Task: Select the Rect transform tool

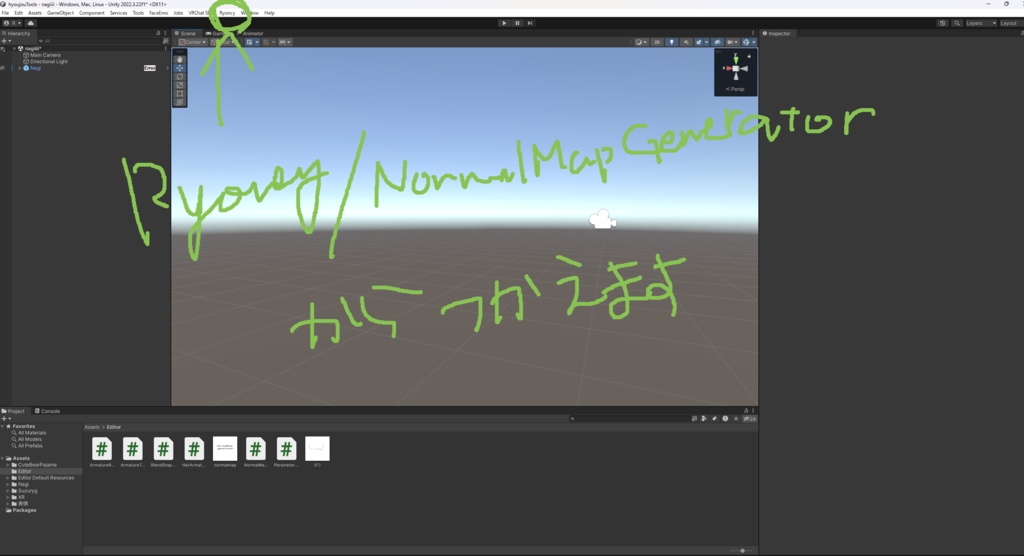Action: coord(180,93)
